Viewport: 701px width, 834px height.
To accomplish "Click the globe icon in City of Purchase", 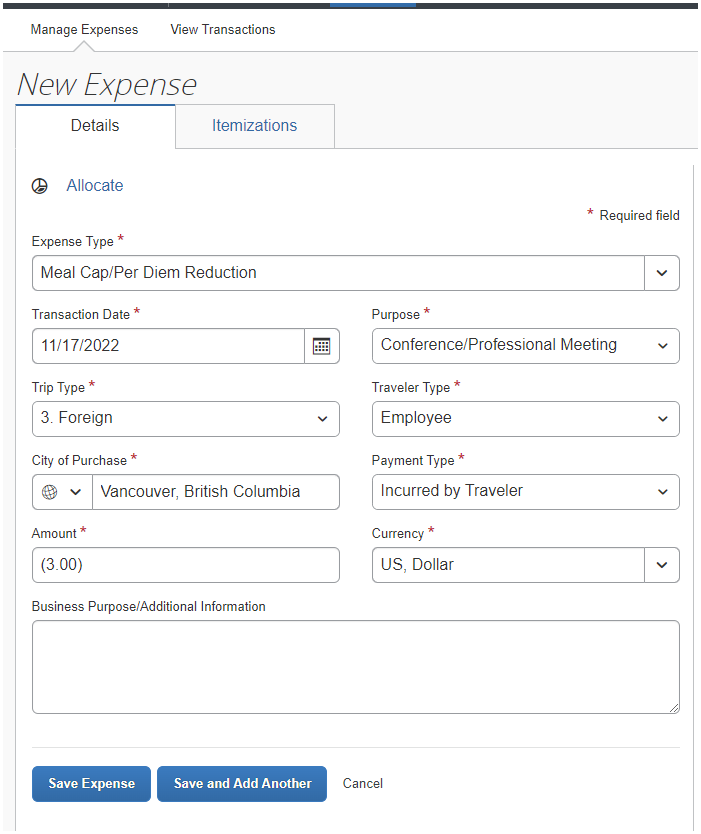I will coord(49,492).
